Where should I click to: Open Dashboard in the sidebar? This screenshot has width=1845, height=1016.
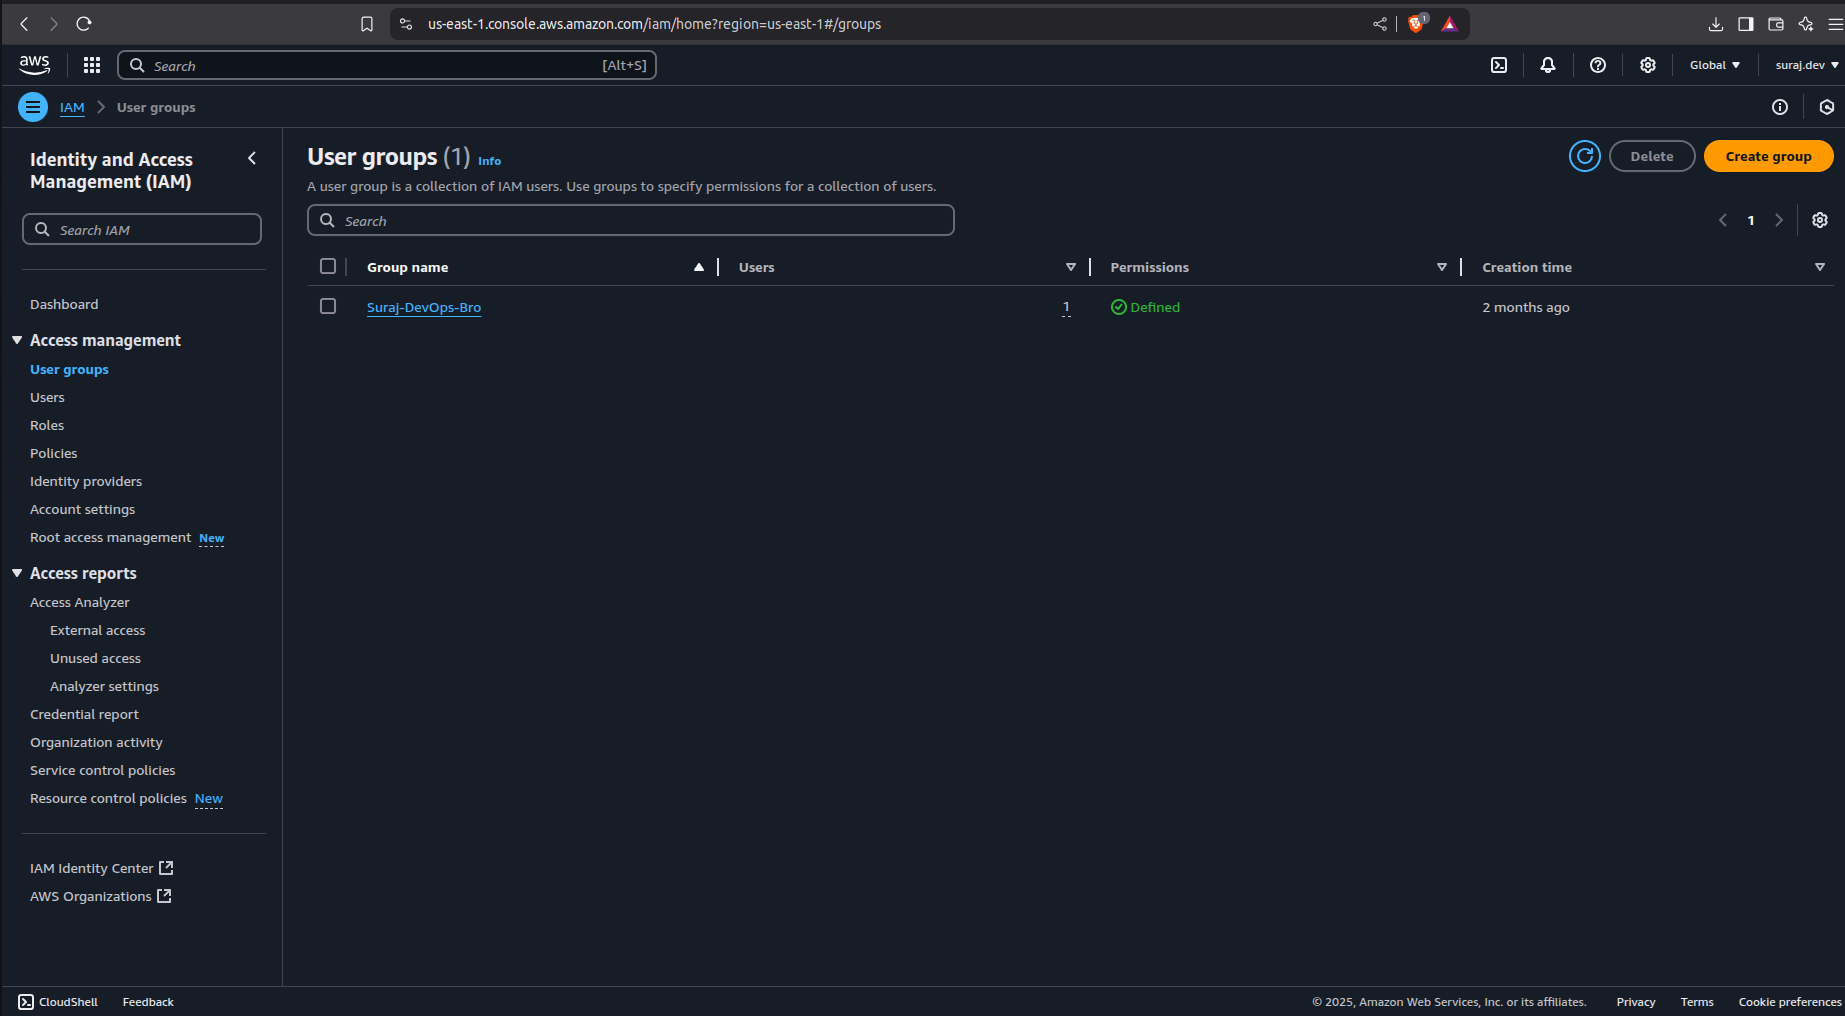coord(64,304)
